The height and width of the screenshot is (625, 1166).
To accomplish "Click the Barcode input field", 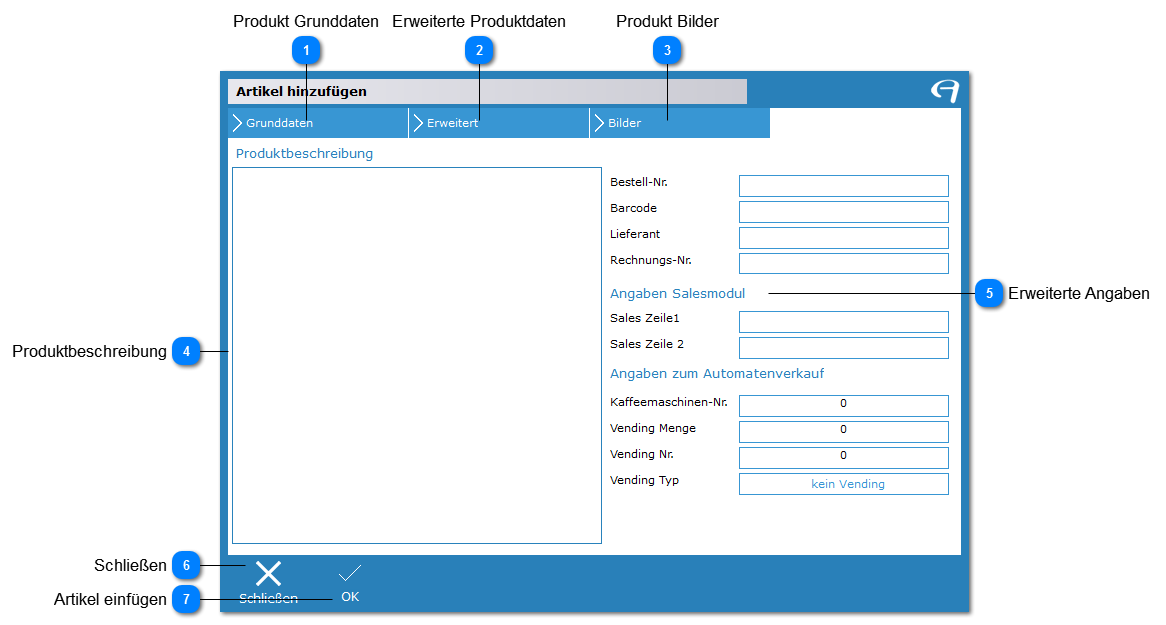I will tap(843, 212).
